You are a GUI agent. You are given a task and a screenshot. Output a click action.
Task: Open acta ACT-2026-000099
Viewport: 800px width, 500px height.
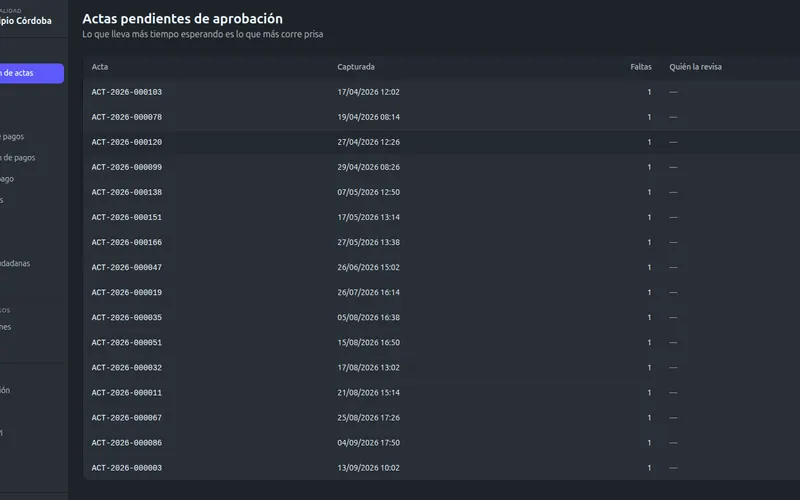pos(127,167)
